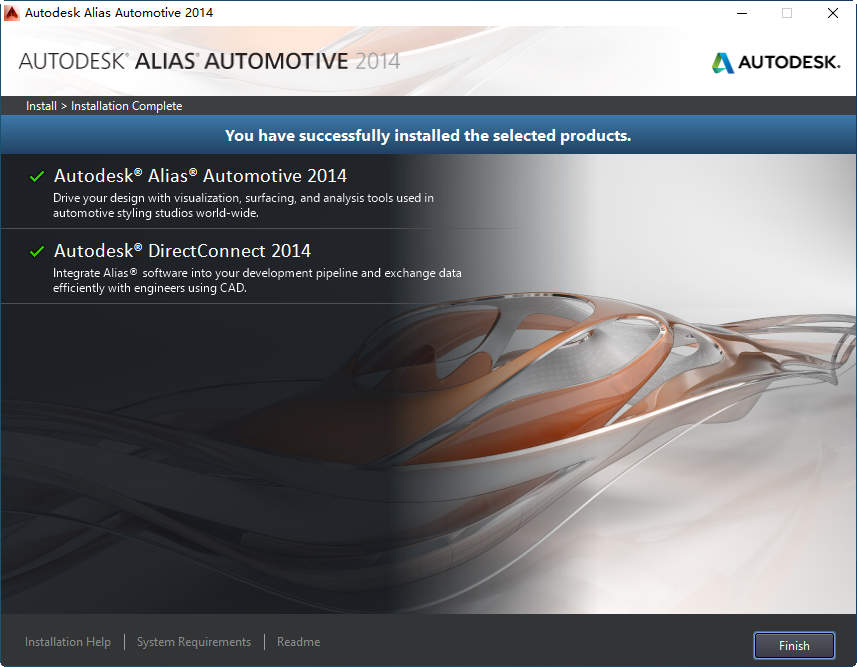Image resolution: width=857 pixels, height=667 pixels.
Task: Click the AUTODESK ALIAS AUTOMOTIVE 2014 header title
Action: coord(209,61)
